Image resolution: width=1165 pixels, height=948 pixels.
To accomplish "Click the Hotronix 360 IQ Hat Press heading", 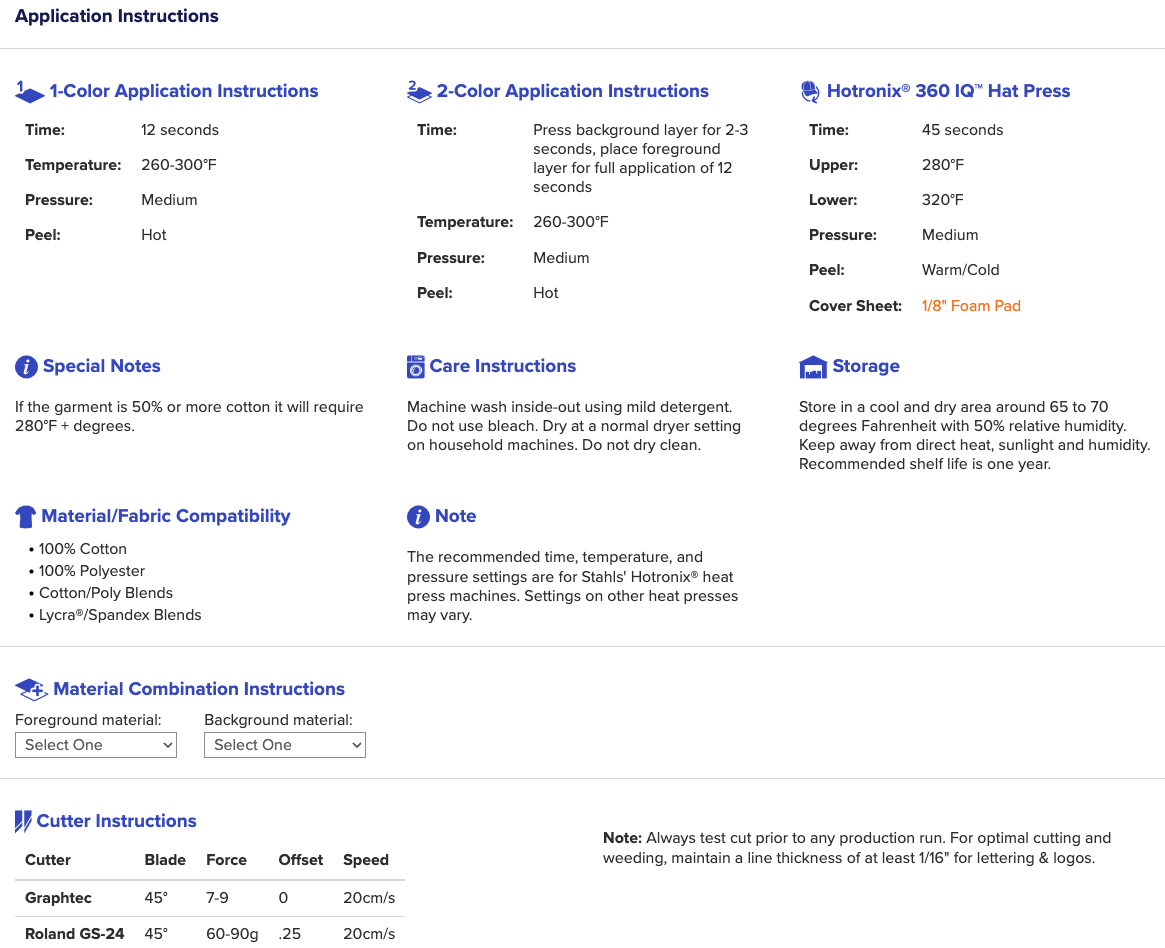I will (x=948, y=91).
